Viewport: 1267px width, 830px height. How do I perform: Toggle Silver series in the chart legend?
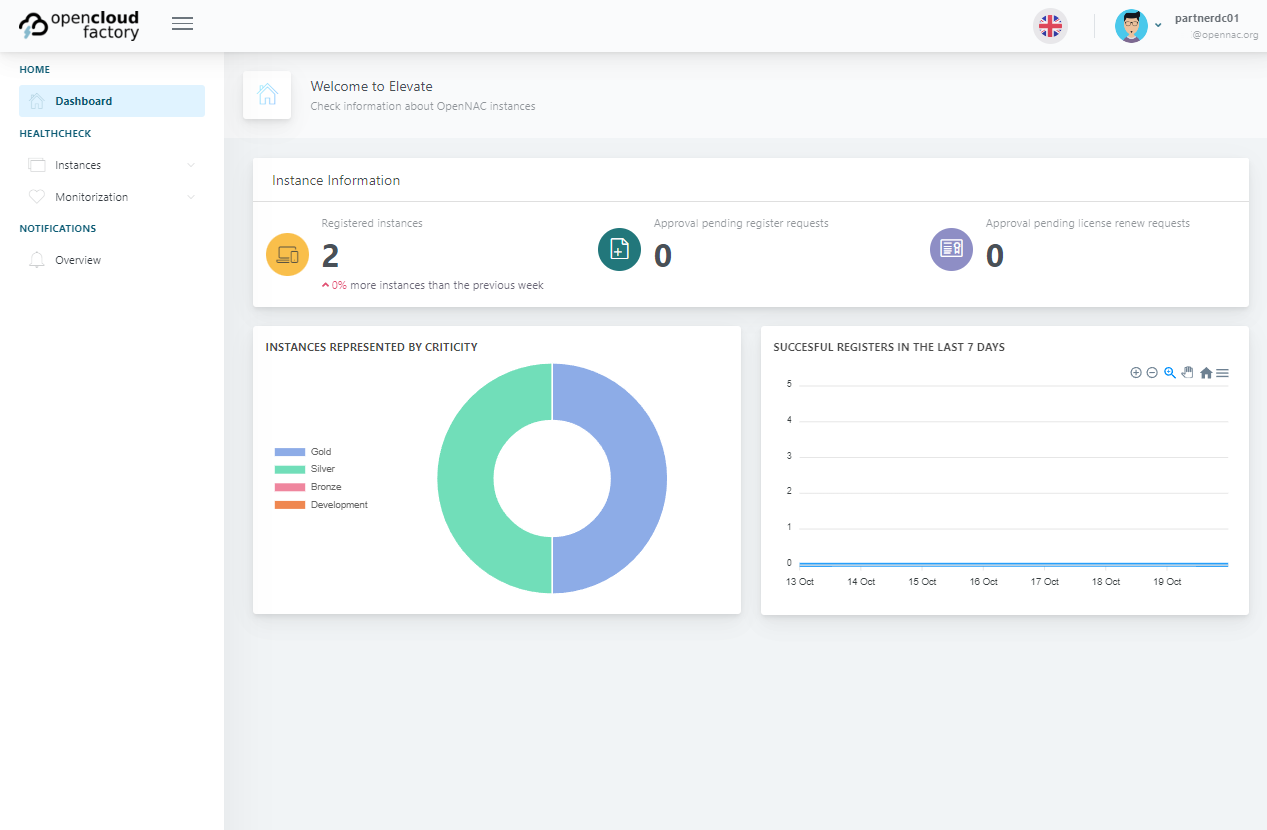(305, 469)
